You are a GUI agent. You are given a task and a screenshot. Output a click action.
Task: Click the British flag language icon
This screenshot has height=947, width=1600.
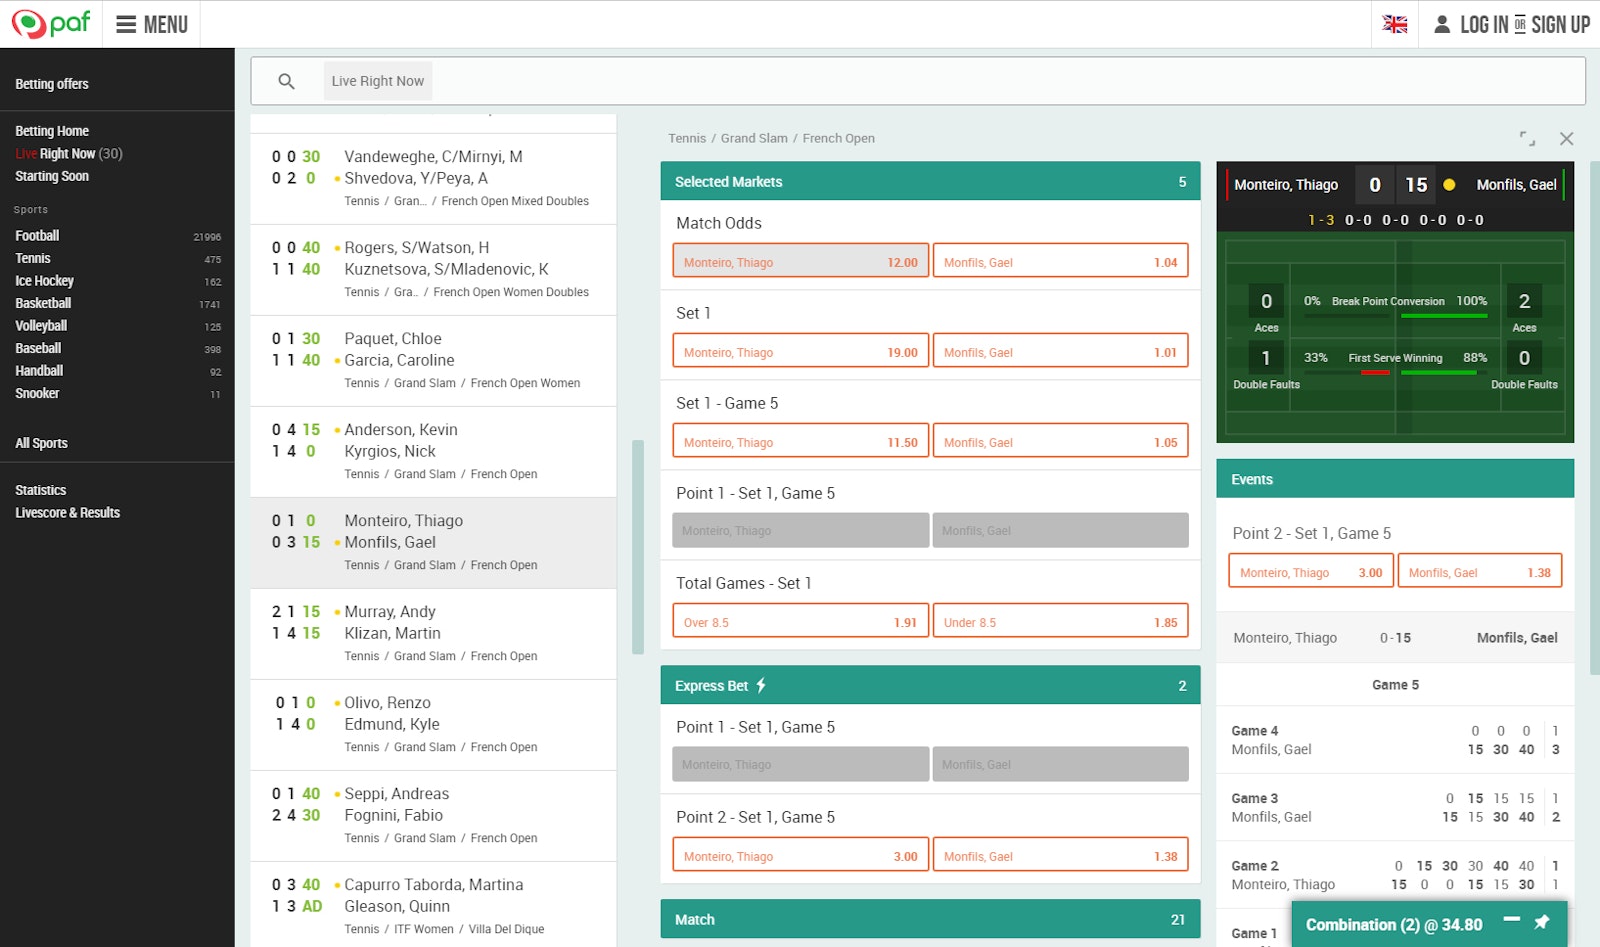(x=1396, y=23)
